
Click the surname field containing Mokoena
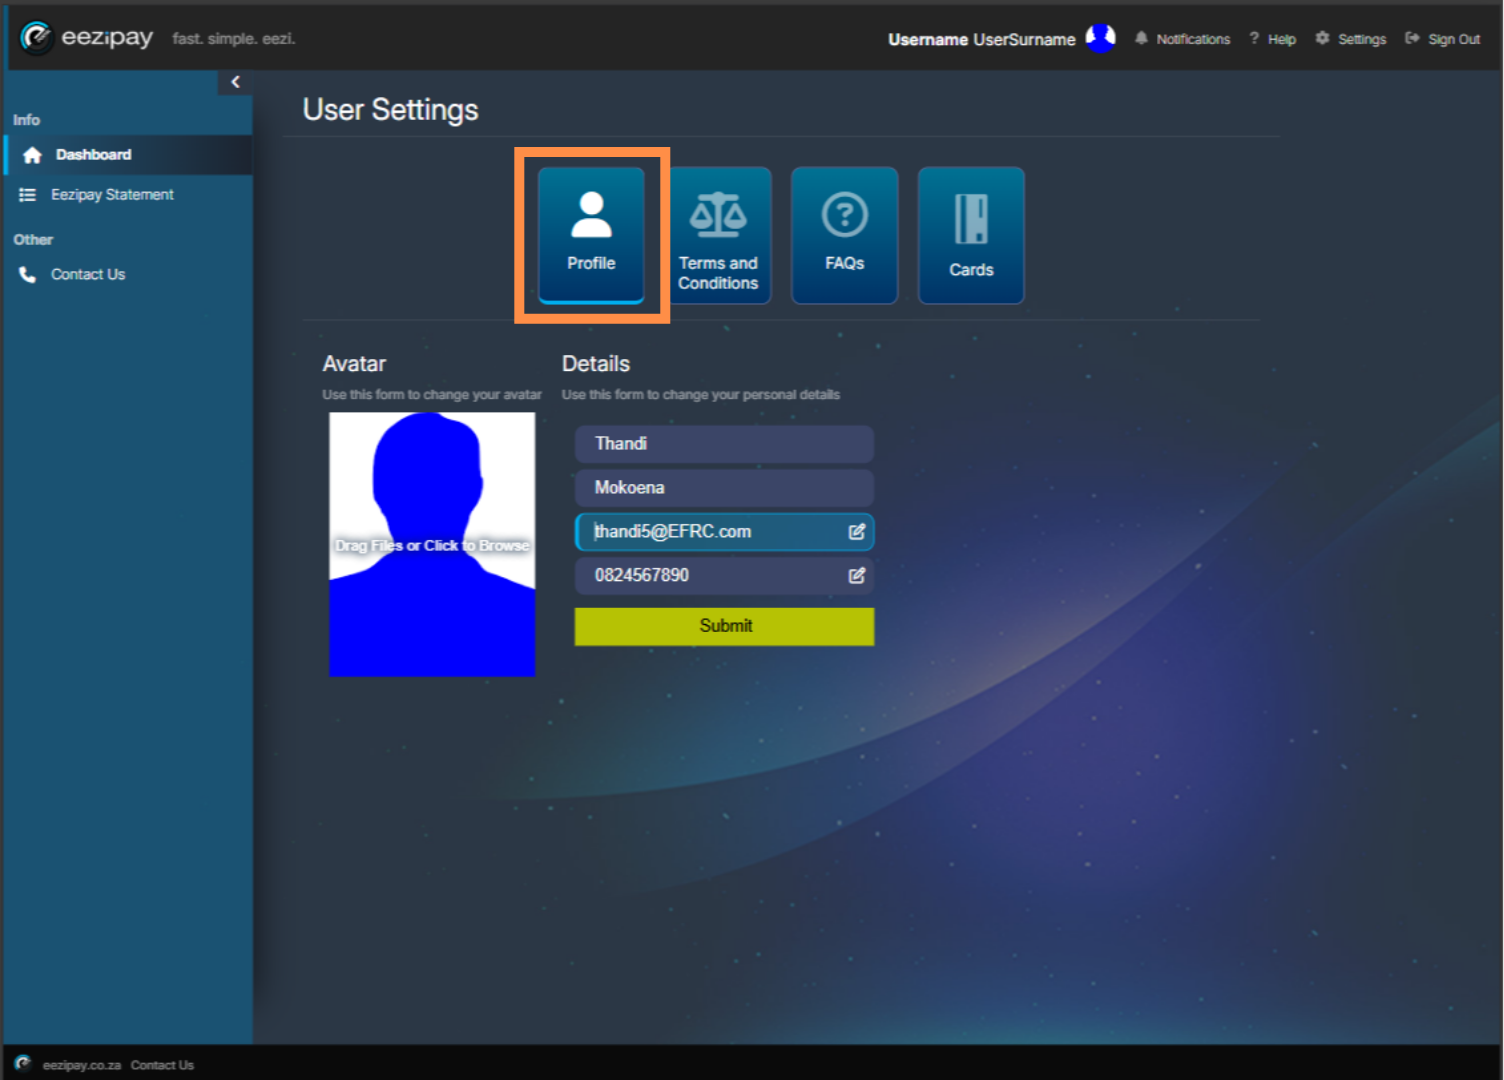[724, 488]
